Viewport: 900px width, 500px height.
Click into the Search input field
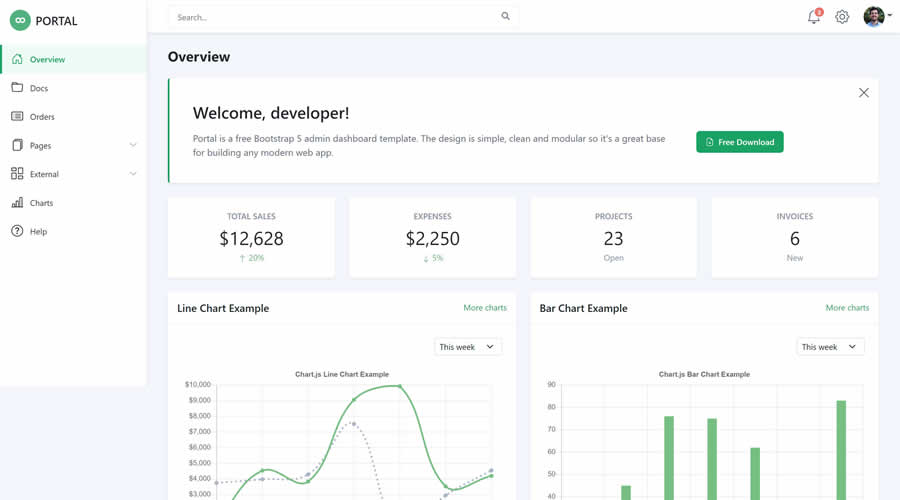343,17
